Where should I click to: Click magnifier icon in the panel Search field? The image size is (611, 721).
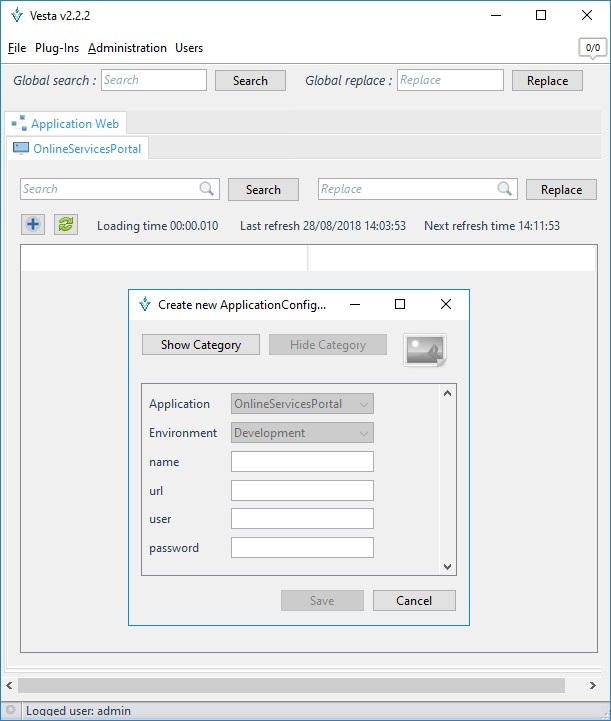tap(207, 189)
